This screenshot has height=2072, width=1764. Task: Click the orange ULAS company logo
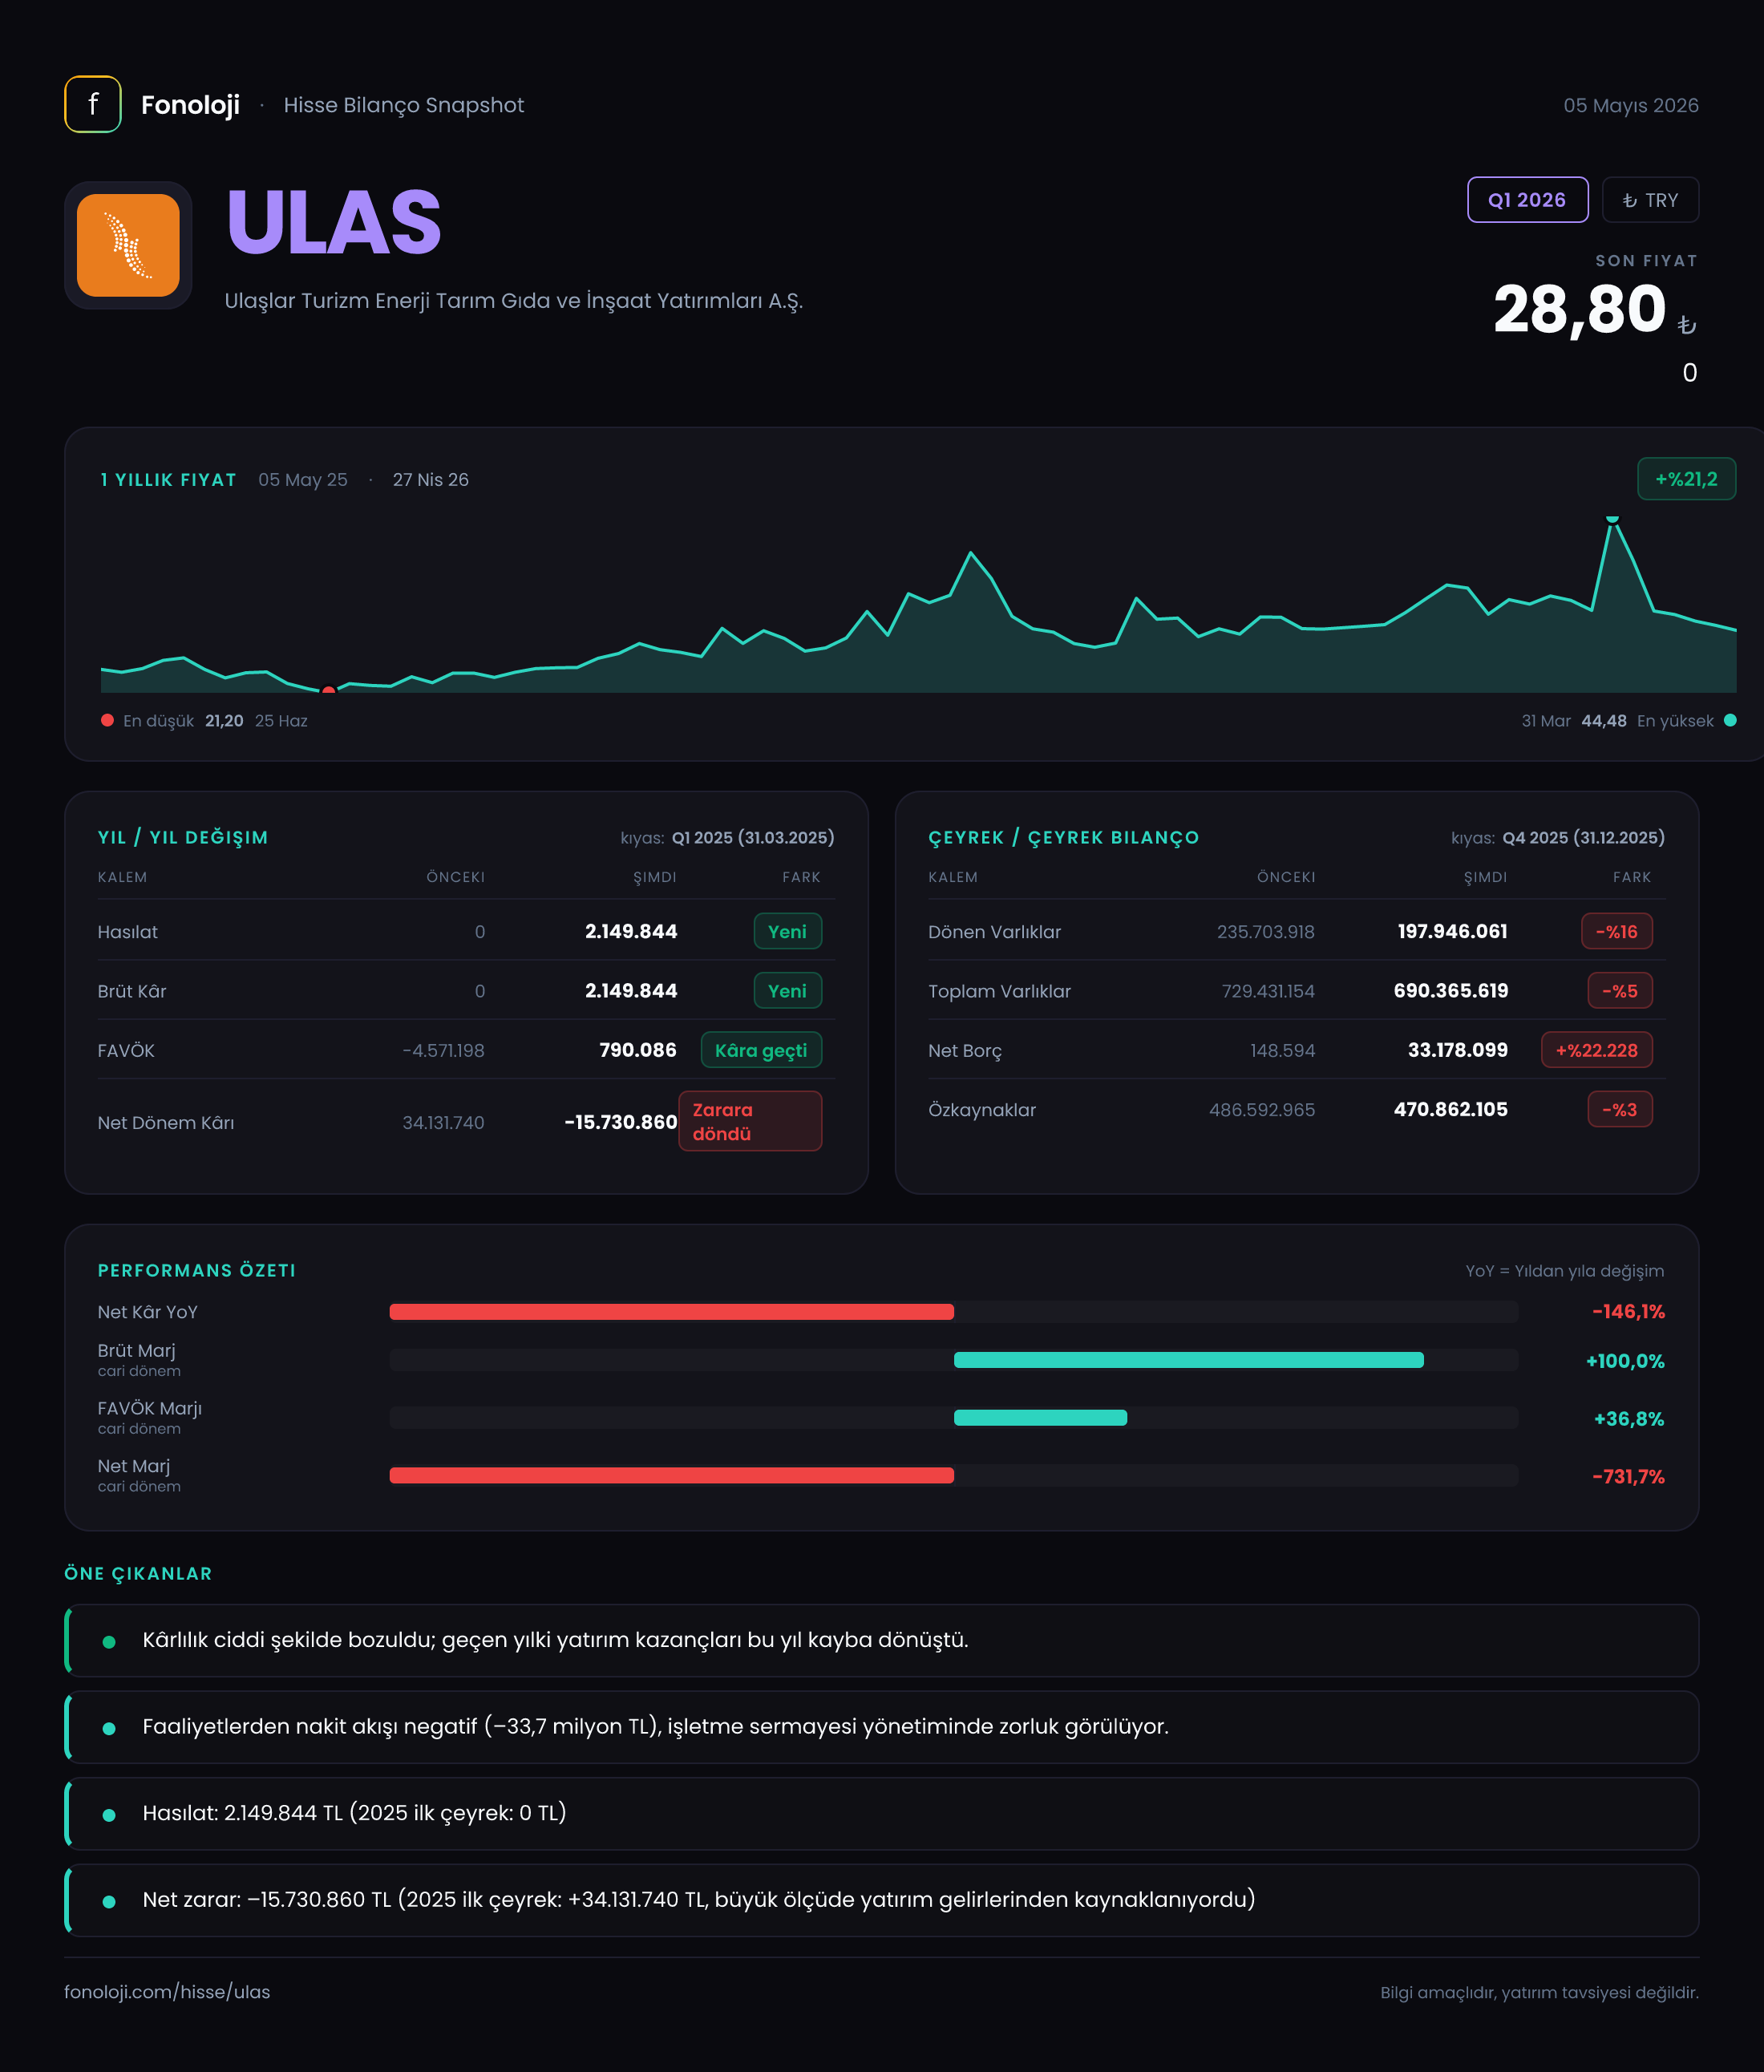tap(128, 245)
